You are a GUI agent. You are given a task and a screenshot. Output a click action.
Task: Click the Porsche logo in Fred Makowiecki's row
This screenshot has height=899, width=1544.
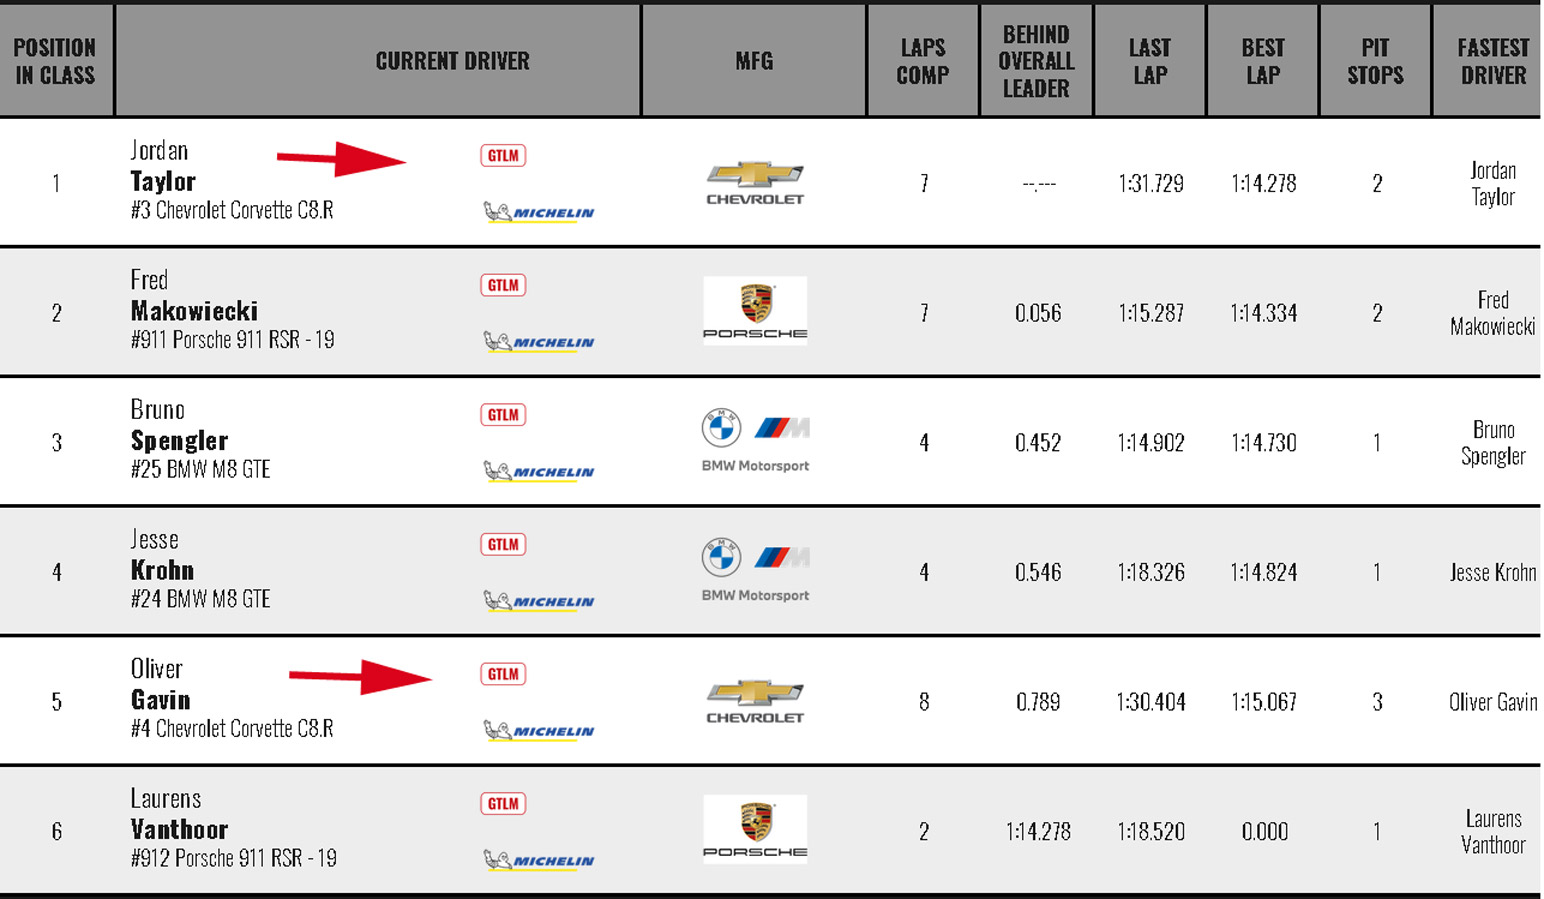pyautogui.click(x=755, y=311)
